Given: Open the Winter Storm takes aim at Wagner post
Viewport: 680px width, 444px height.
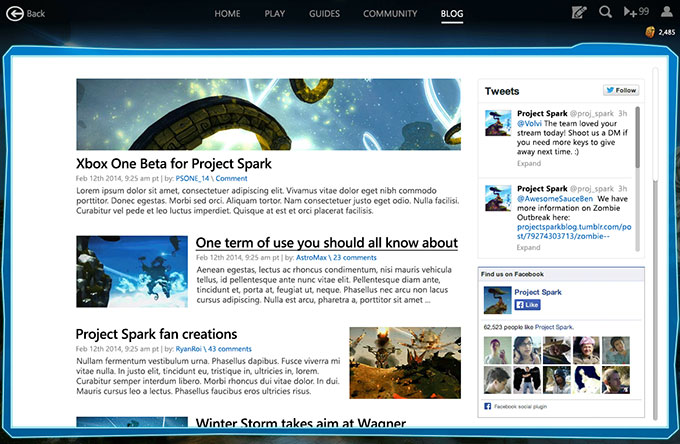Looking at the screenshot, I should tap(301, 422).
